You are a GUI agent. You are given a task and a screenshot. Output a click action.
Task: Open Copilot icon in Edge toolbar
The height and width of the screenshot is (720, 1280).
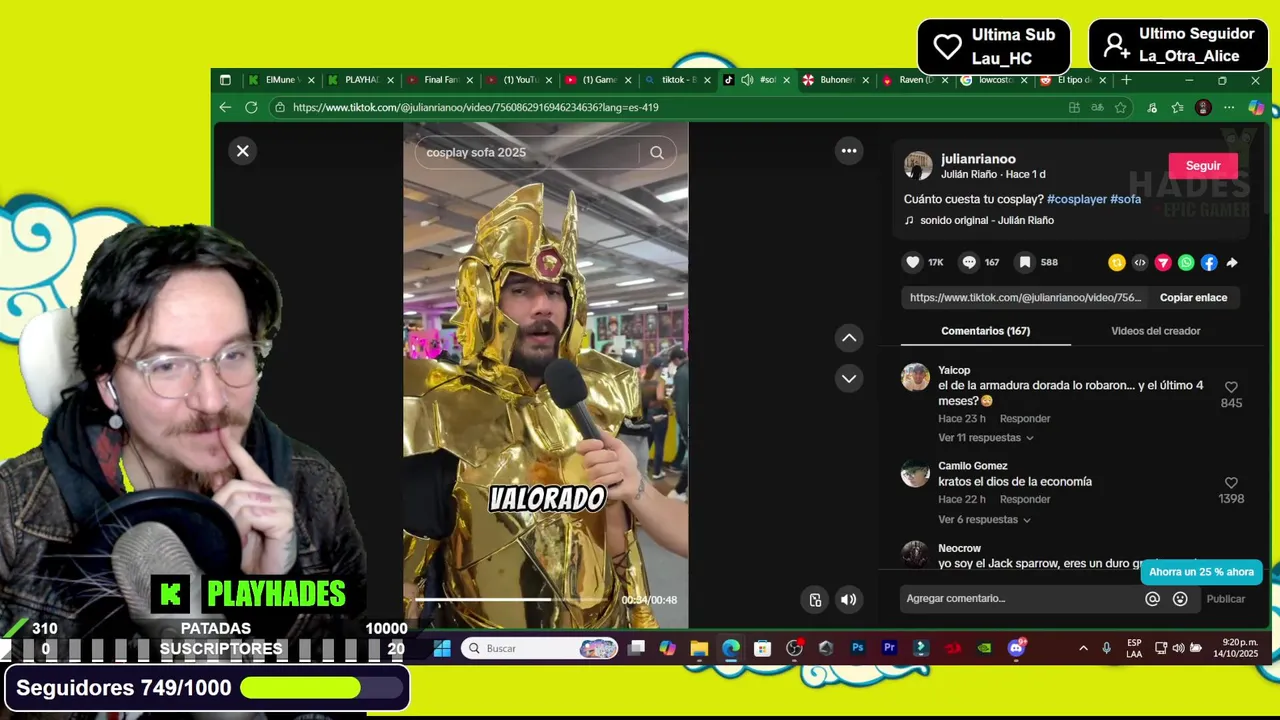click(x=1255, y=107)
